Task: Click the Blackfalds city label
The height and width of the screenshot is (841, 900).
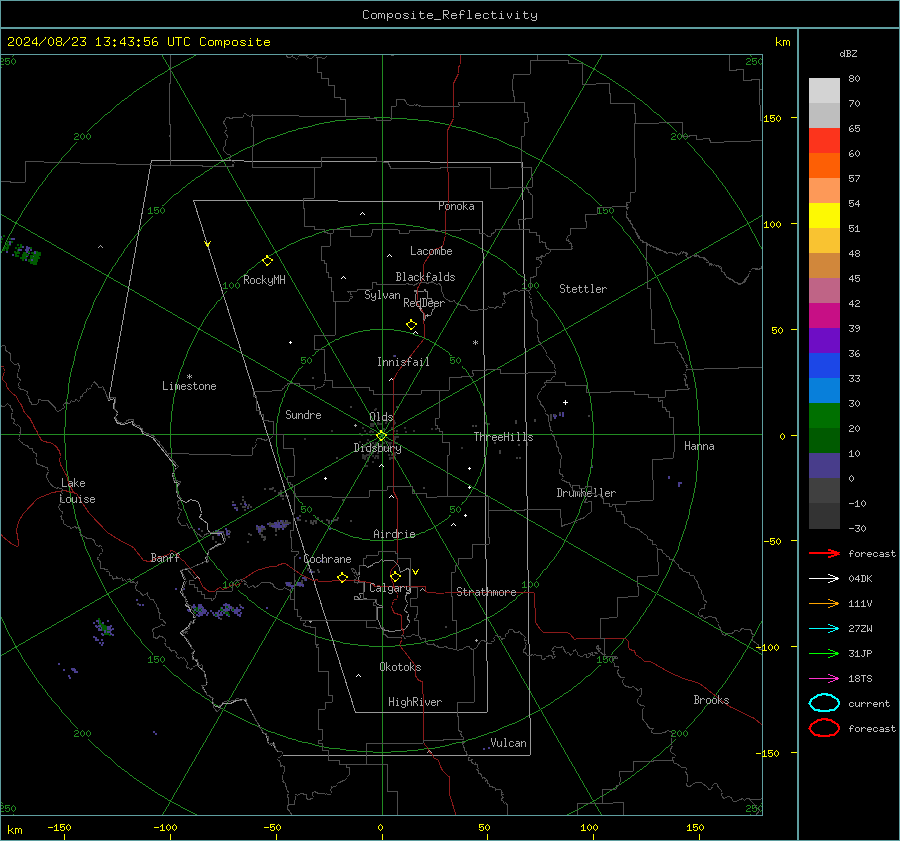Action: (x=425, y=277)
